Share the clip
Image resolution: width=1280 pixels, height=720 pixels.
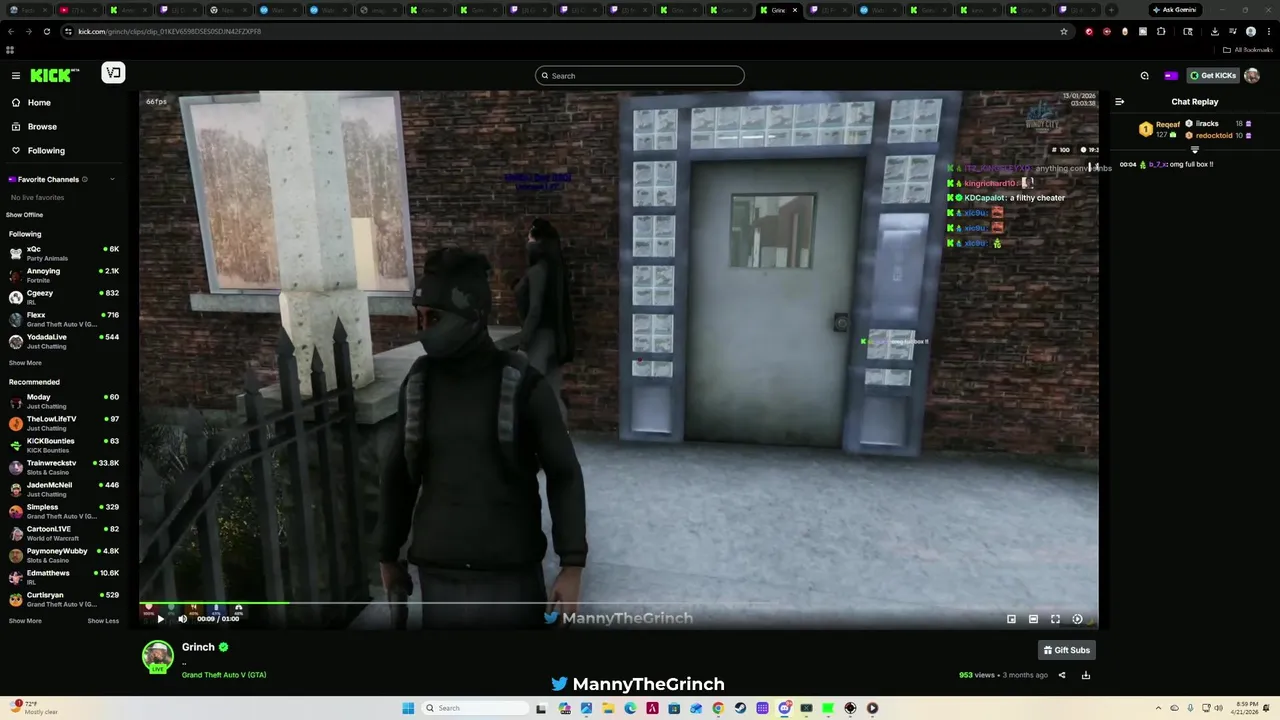[1062, 675]
